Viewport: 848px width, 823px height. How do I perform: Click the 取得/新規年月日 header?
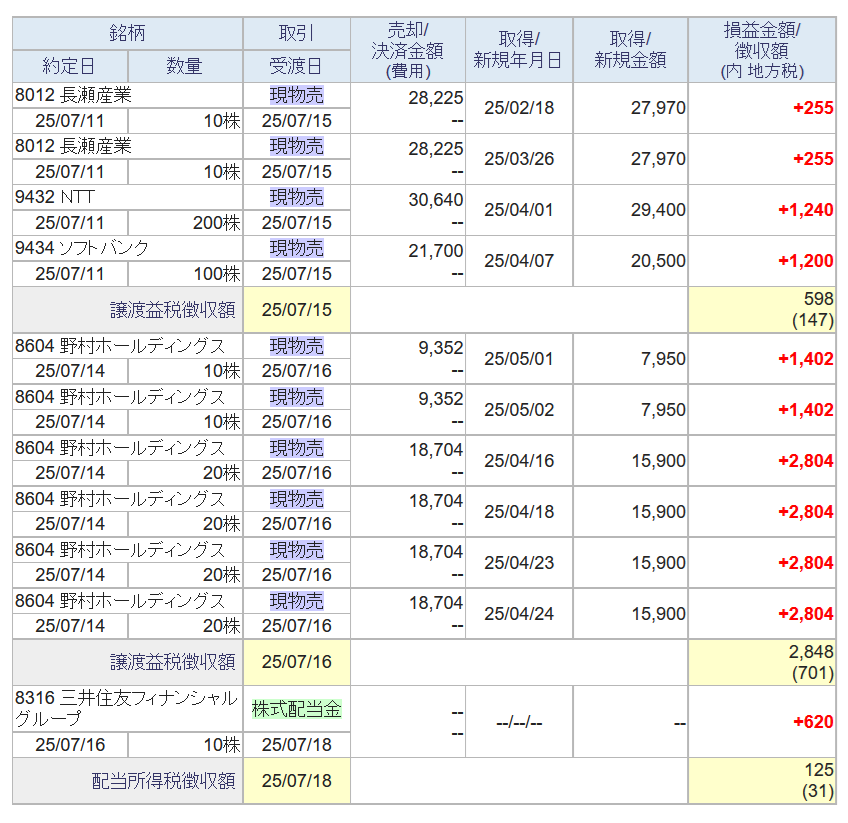click(519, 50)
